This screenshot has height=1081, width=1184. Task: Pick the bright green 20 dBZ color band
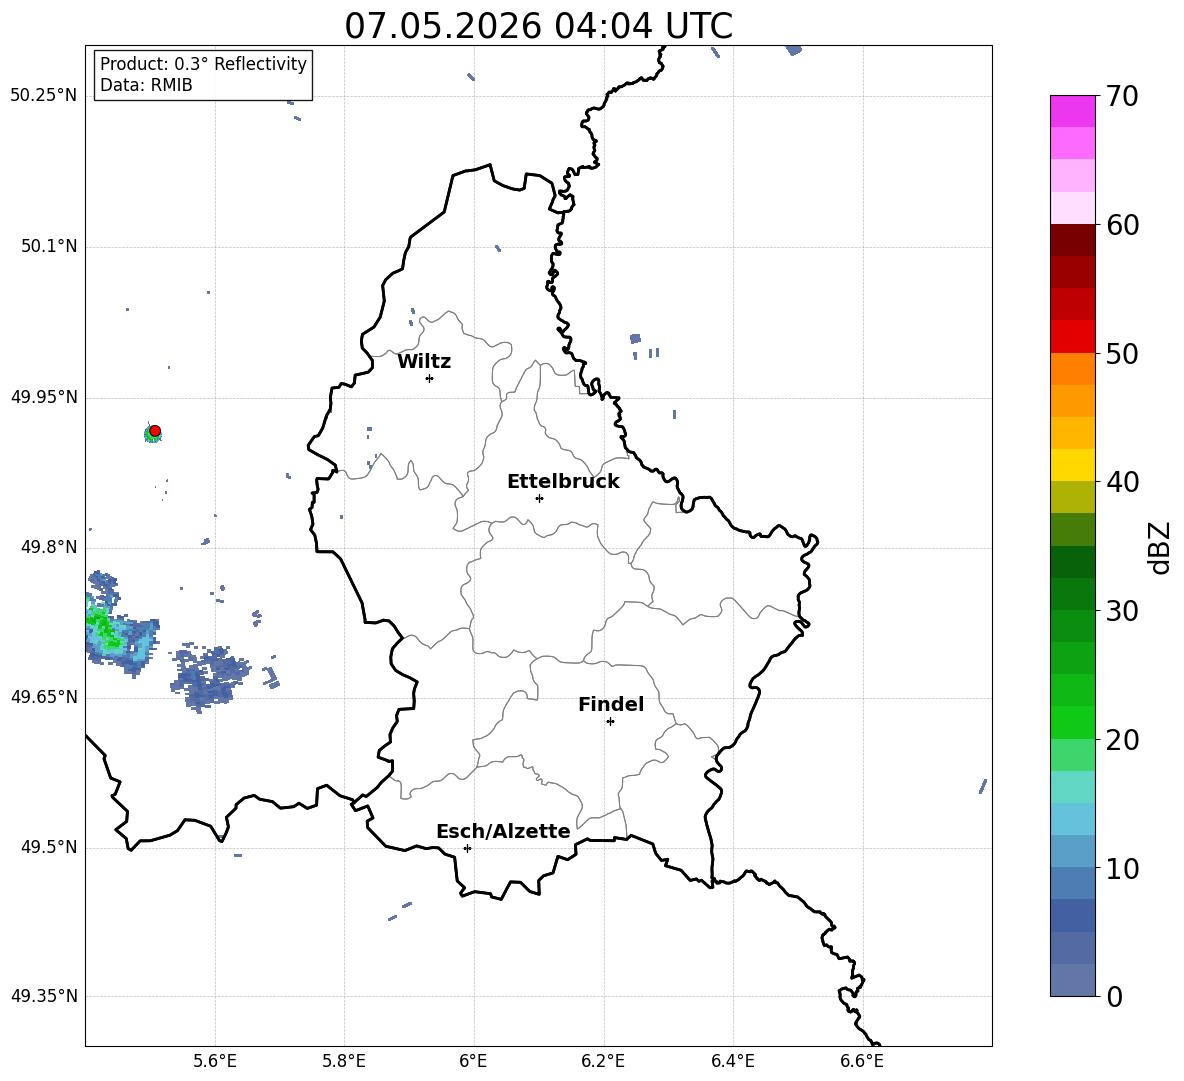coord(1072,722)
